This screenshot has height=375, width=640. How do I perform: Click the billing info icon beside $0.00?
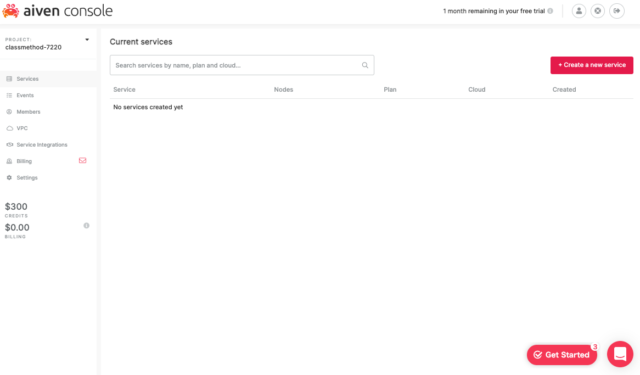(x=87, y=226)
